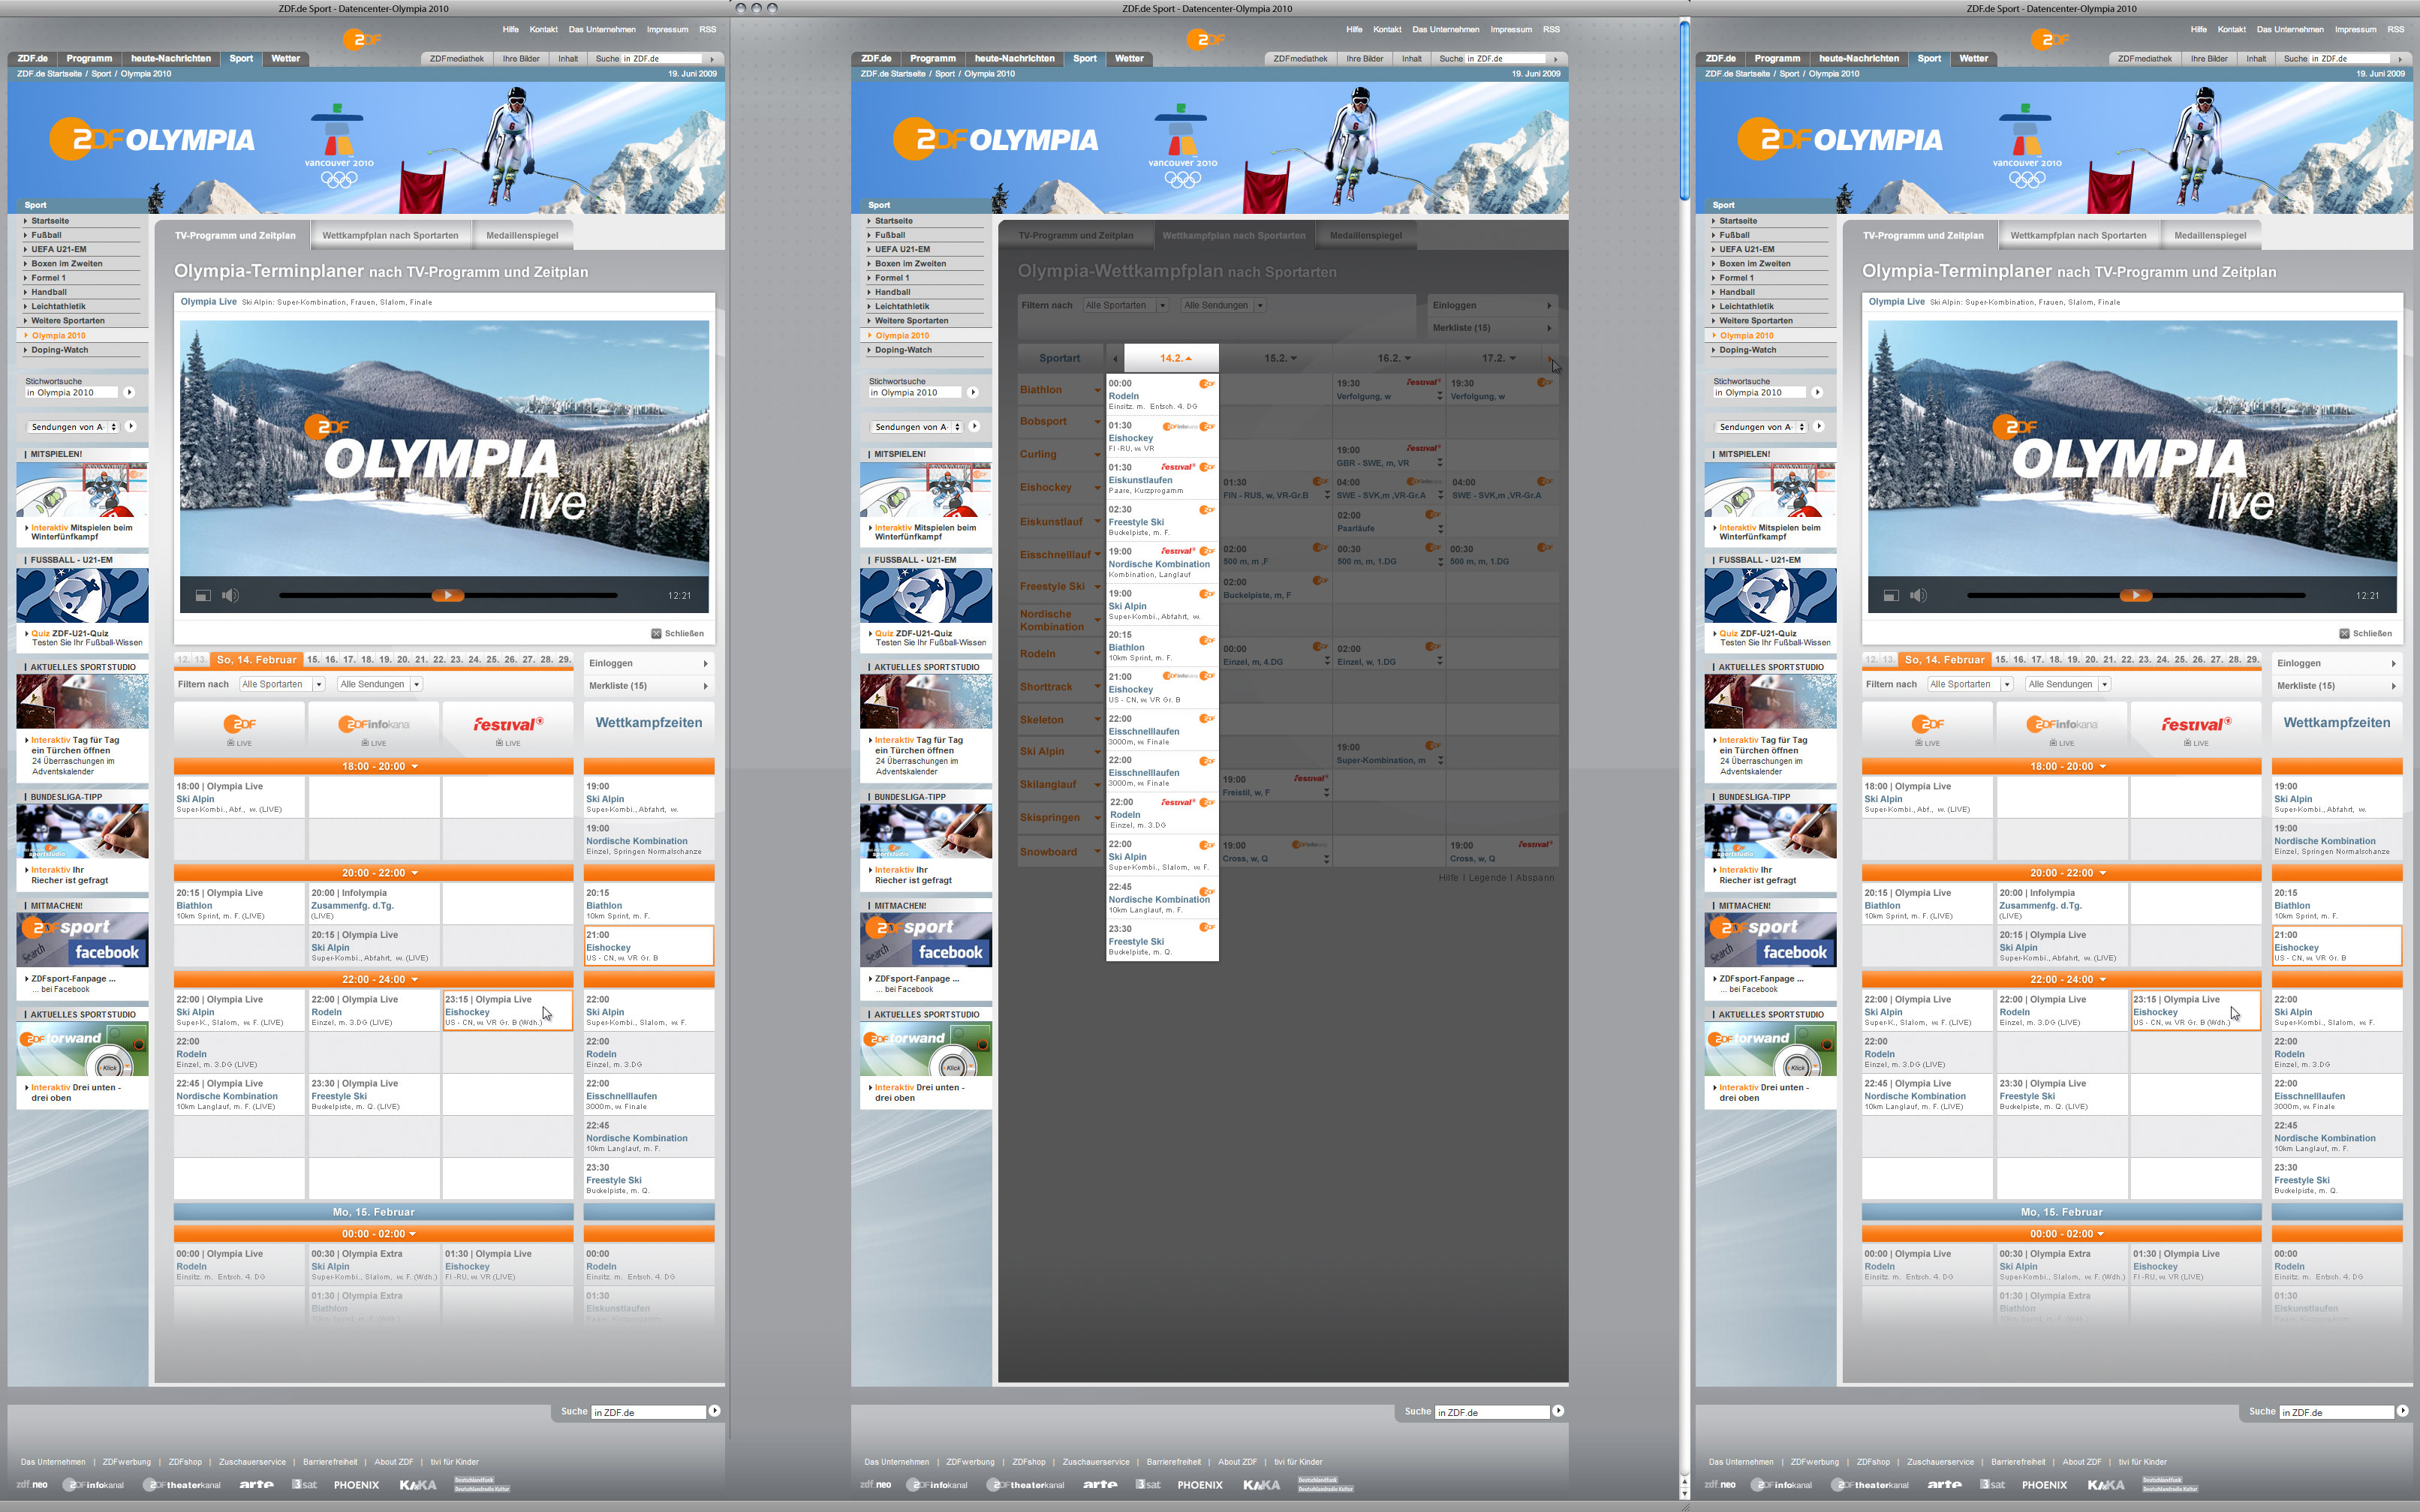Collapse the 18:00 - 20:00 block, left window

374,766
